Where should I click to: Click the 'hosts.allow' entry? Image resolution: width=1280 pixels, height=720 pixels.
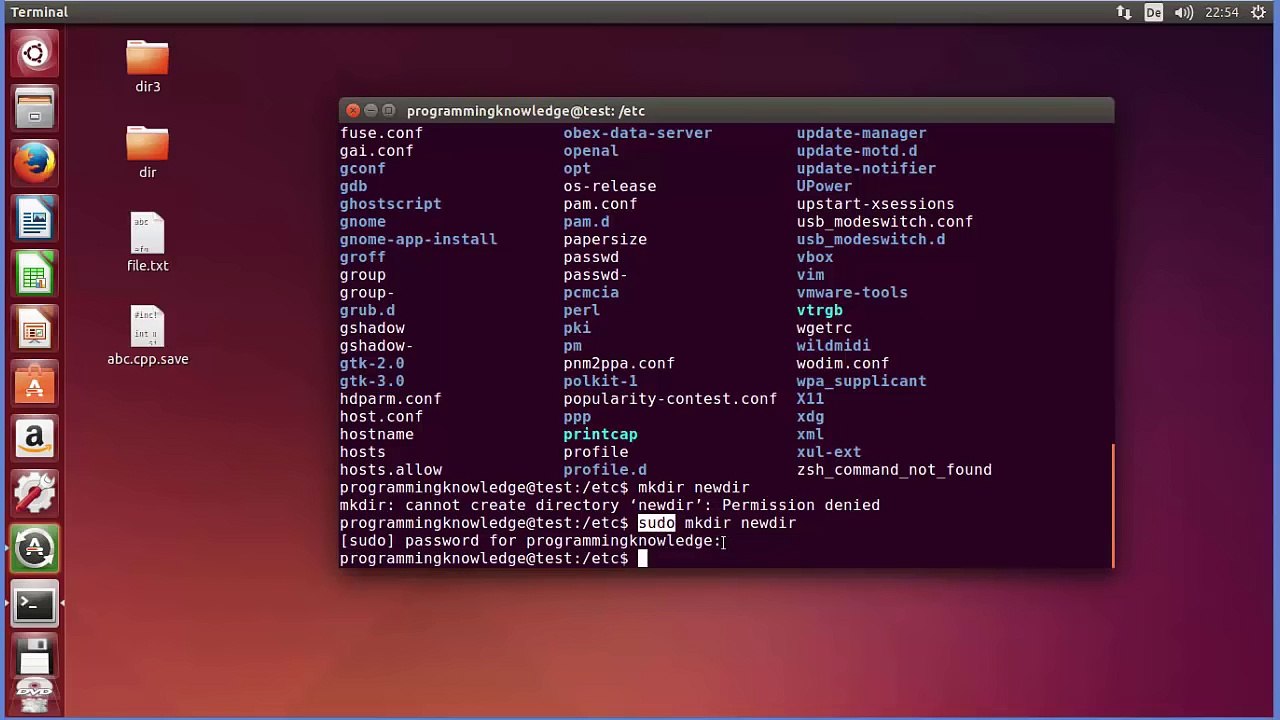[x=391, y=470]
